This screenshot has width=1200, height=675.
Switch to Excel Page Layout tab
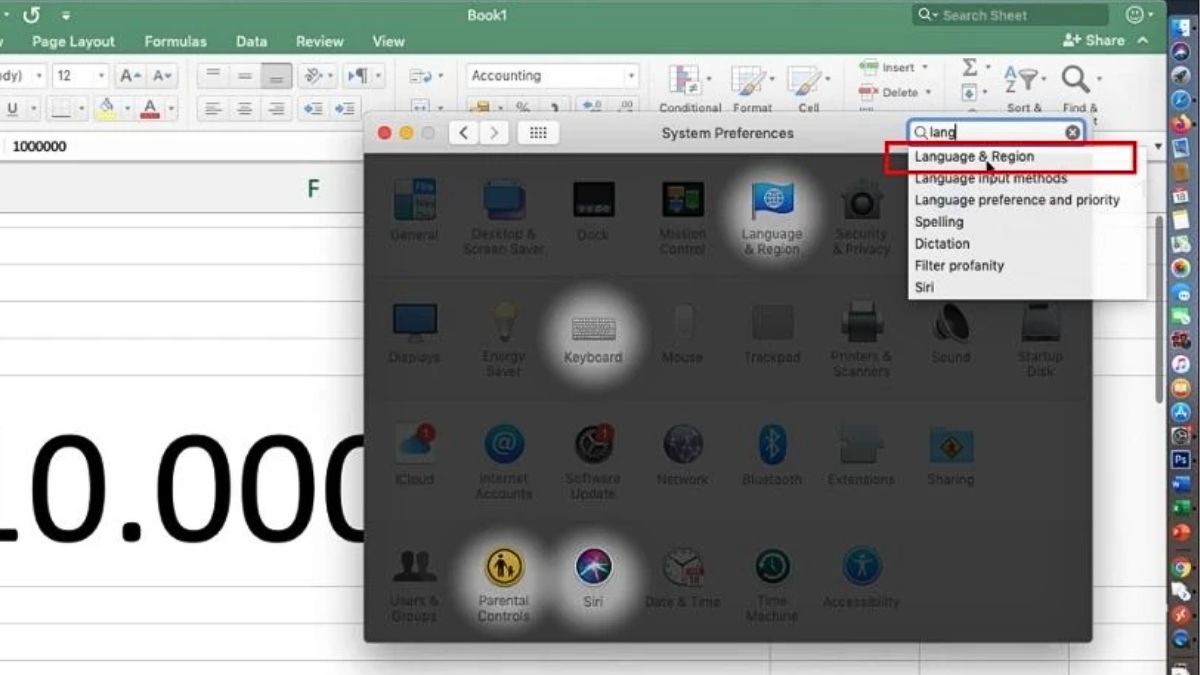click(73, 42)
